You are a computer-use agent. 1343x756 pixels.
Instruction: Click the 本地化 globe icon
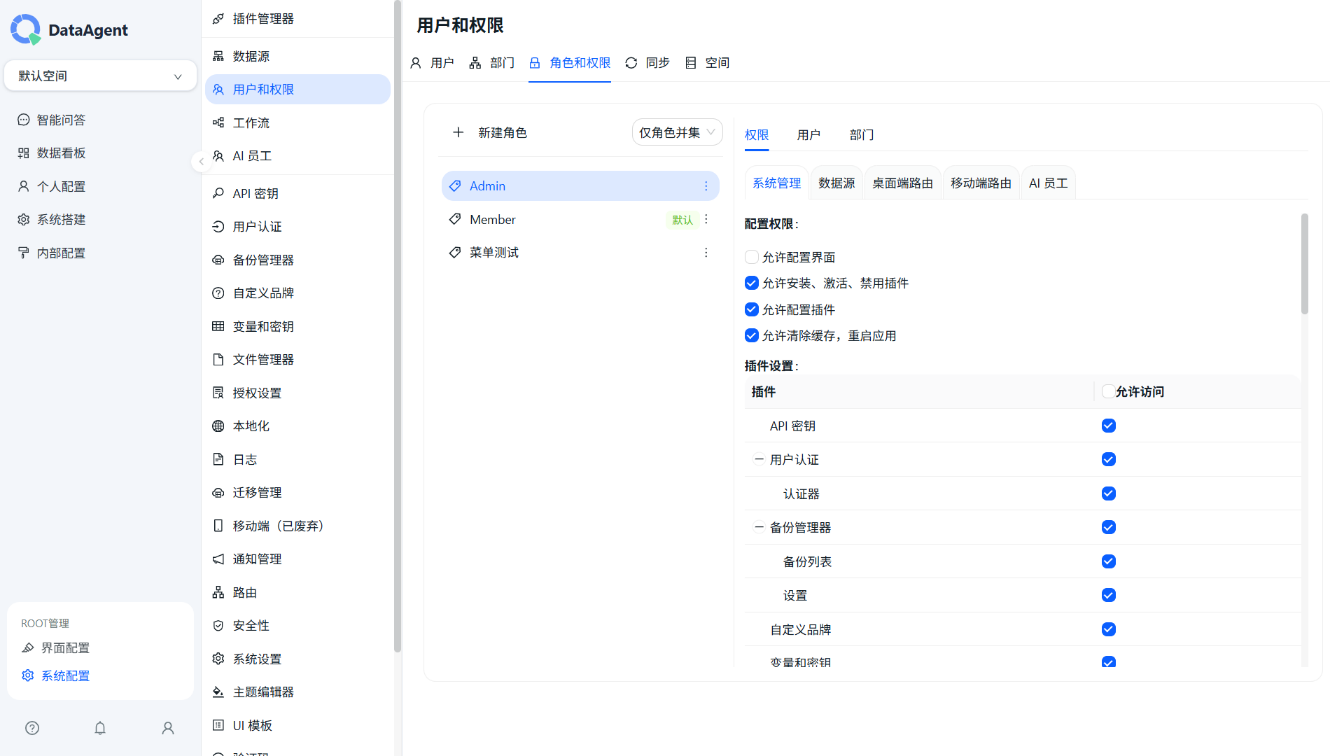[x=218, y=426]
